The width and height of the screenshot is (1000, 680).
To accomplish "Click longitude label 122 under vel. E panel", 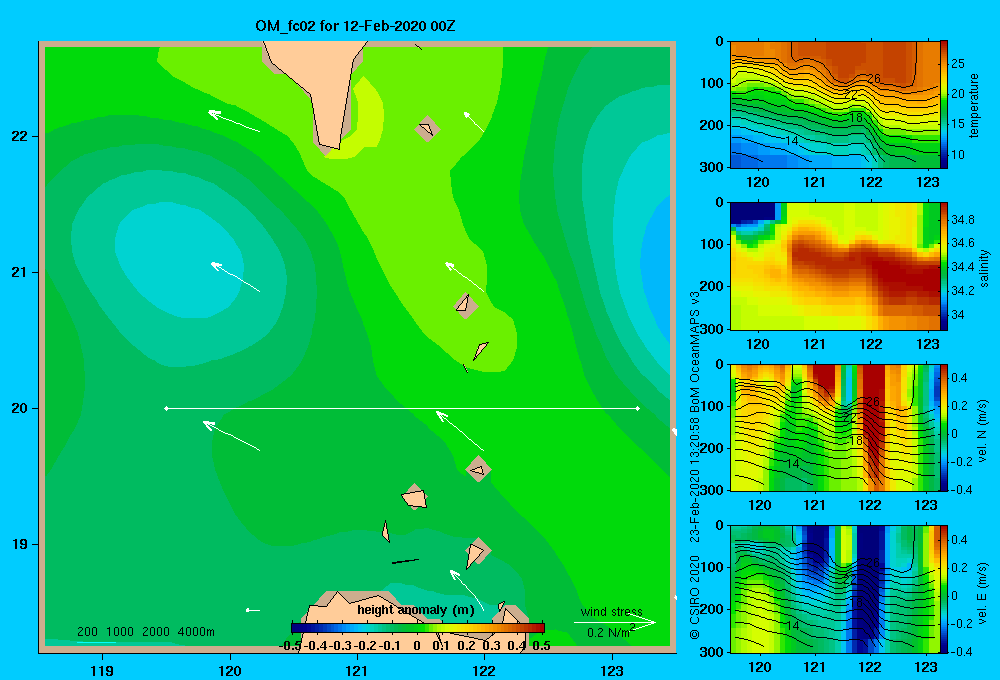I will point(869,667).
